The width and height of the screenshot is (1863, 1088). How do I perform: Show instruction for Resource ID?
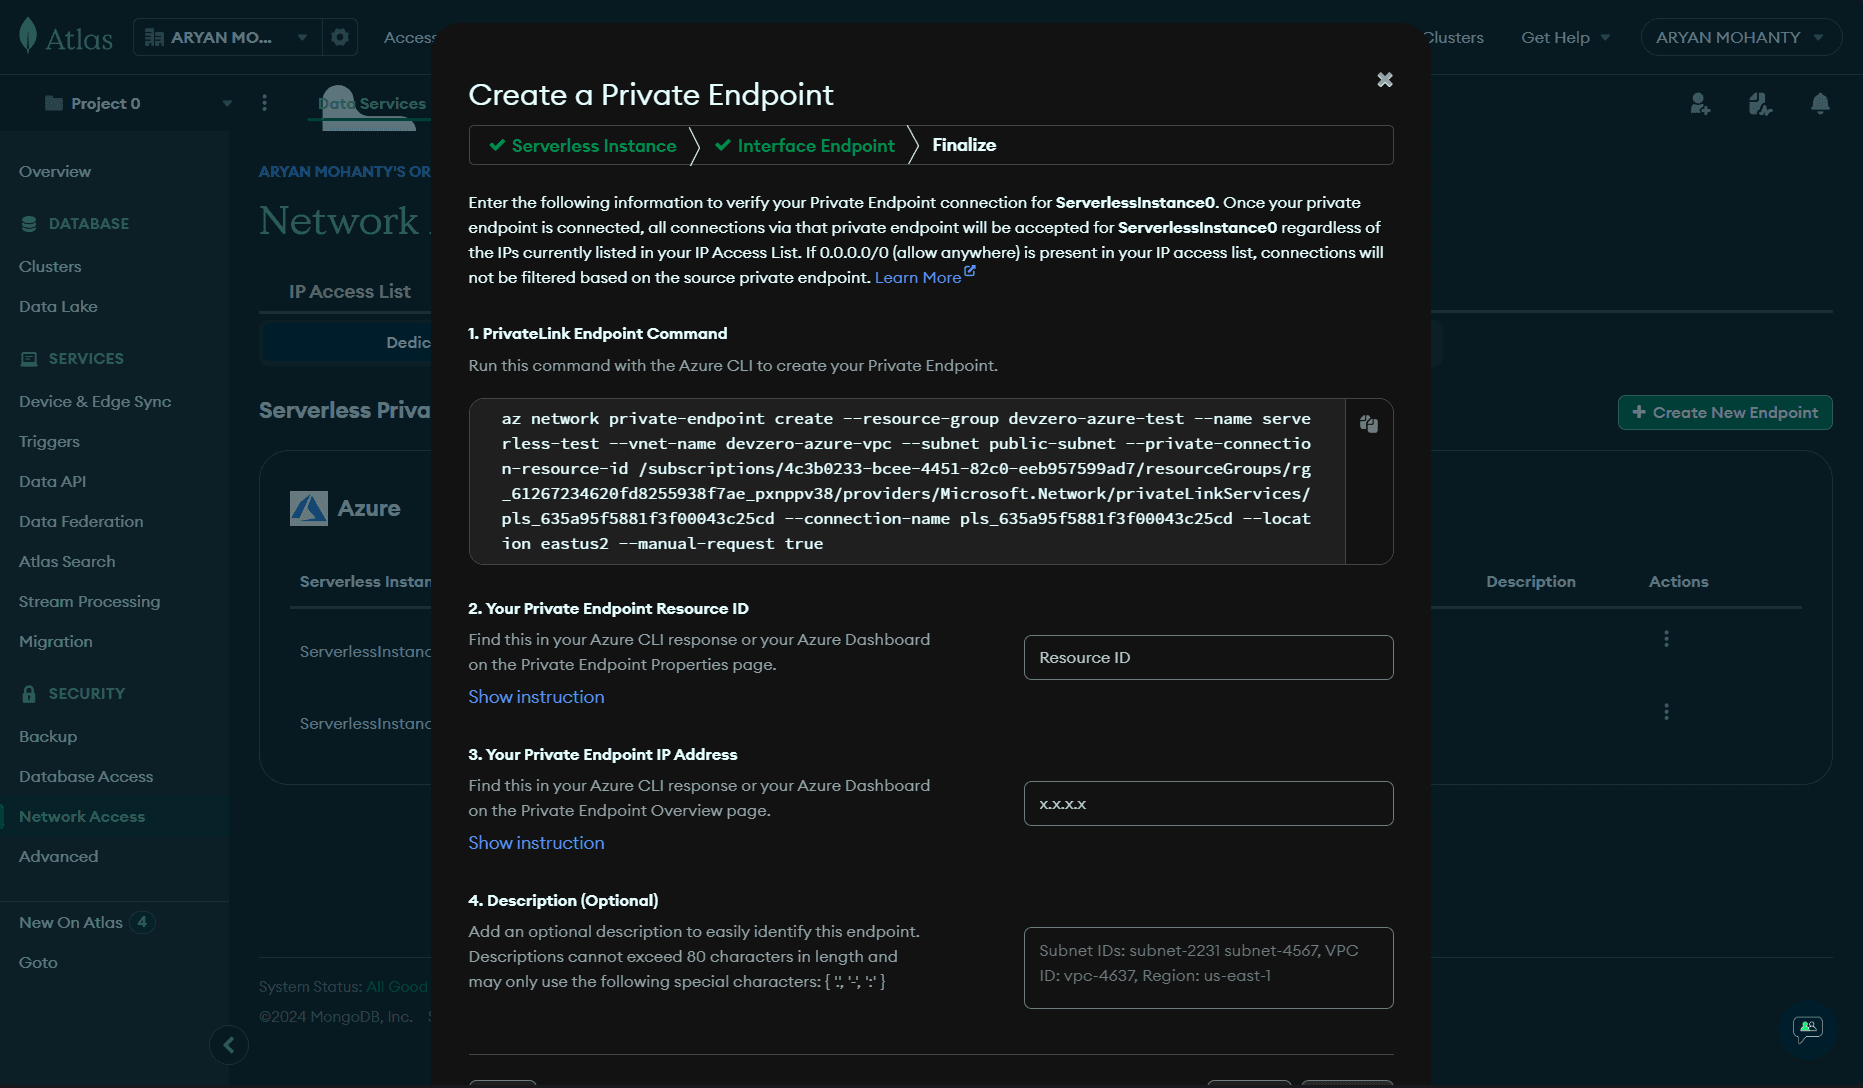[536, 696]
